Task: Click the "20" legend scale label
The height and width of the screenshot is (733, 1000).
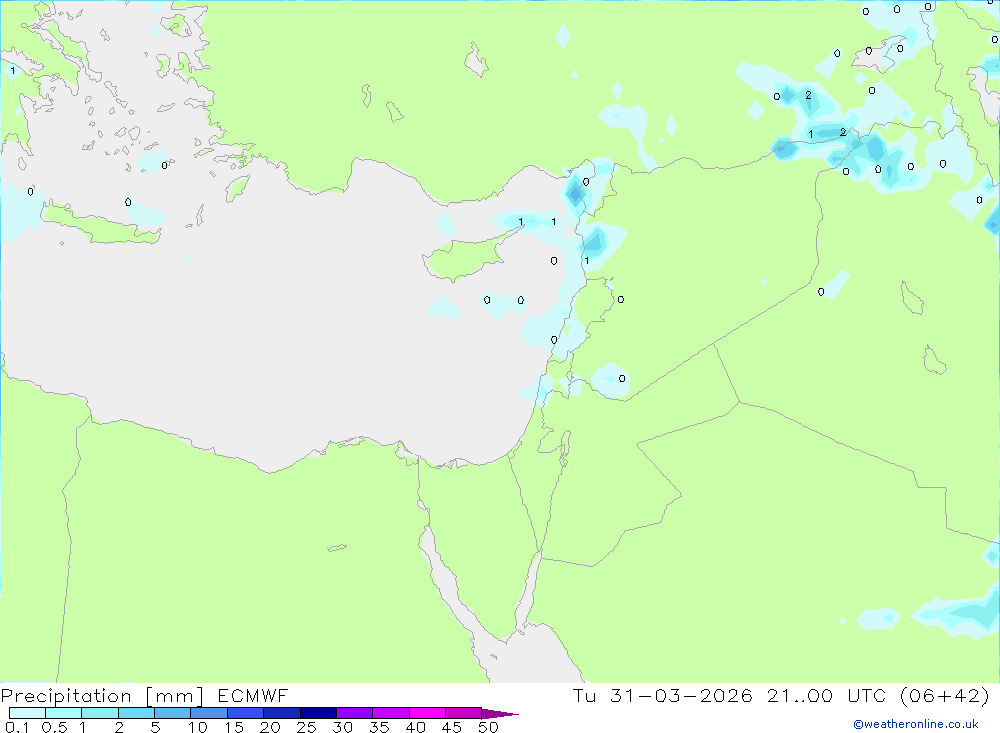Action: coord(270,727)
